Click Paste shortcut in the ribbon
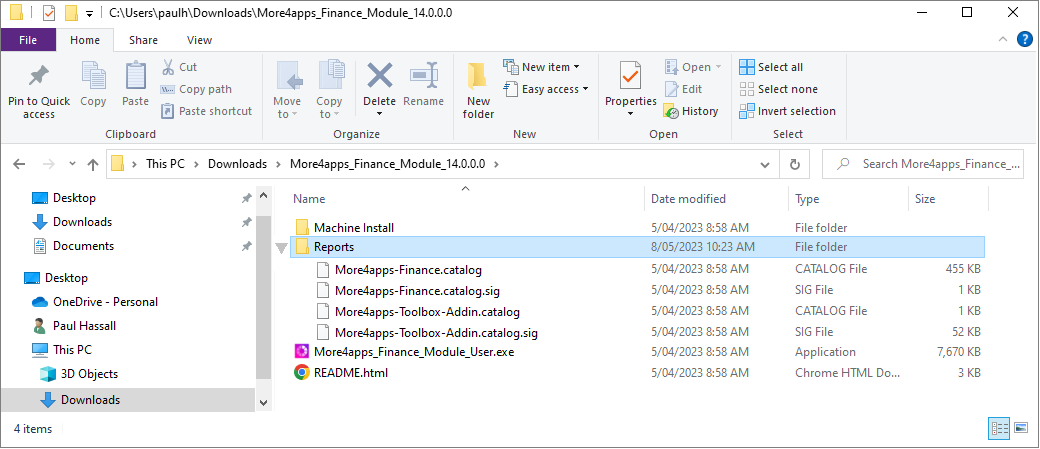 (206, 111)
